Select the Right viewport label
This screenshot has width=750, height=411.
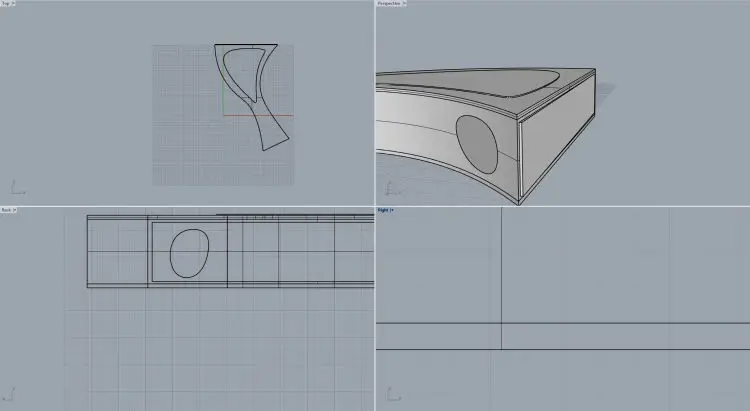(x=382, y=210)
